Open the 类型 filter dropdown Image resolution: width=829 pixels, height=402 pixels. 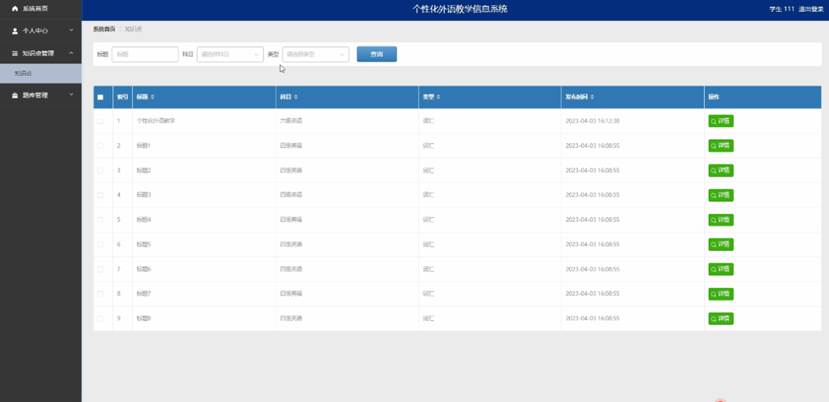[316, 54]
